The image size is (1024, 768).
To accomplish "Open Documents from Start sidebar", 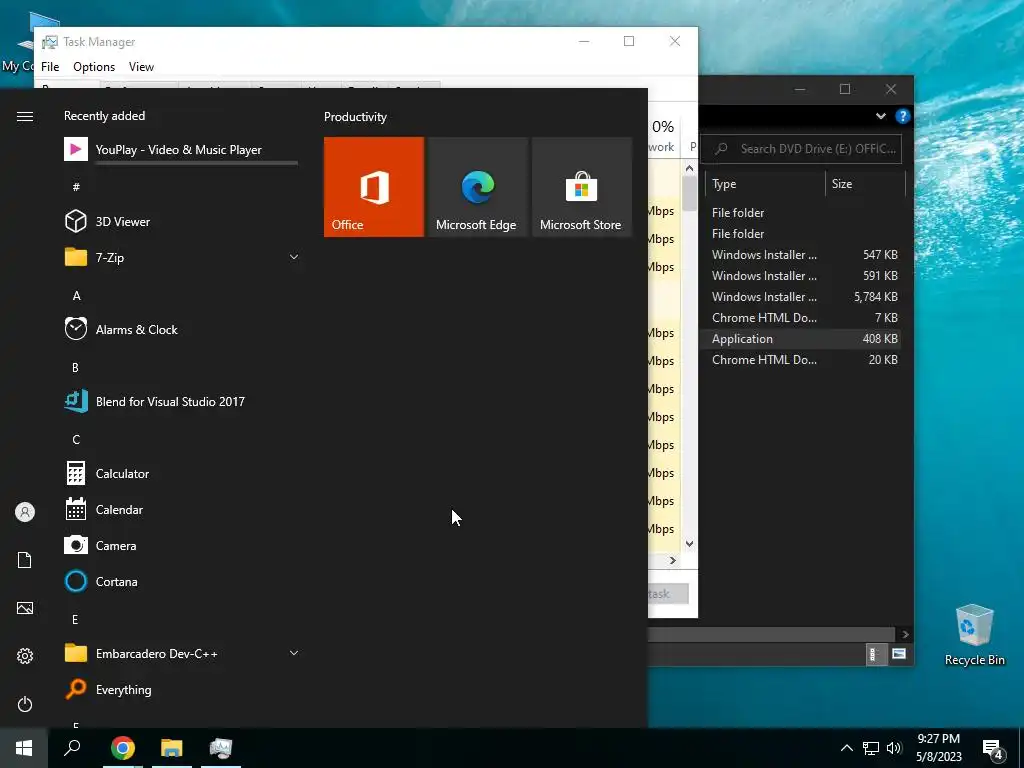I will pos(25,560).
